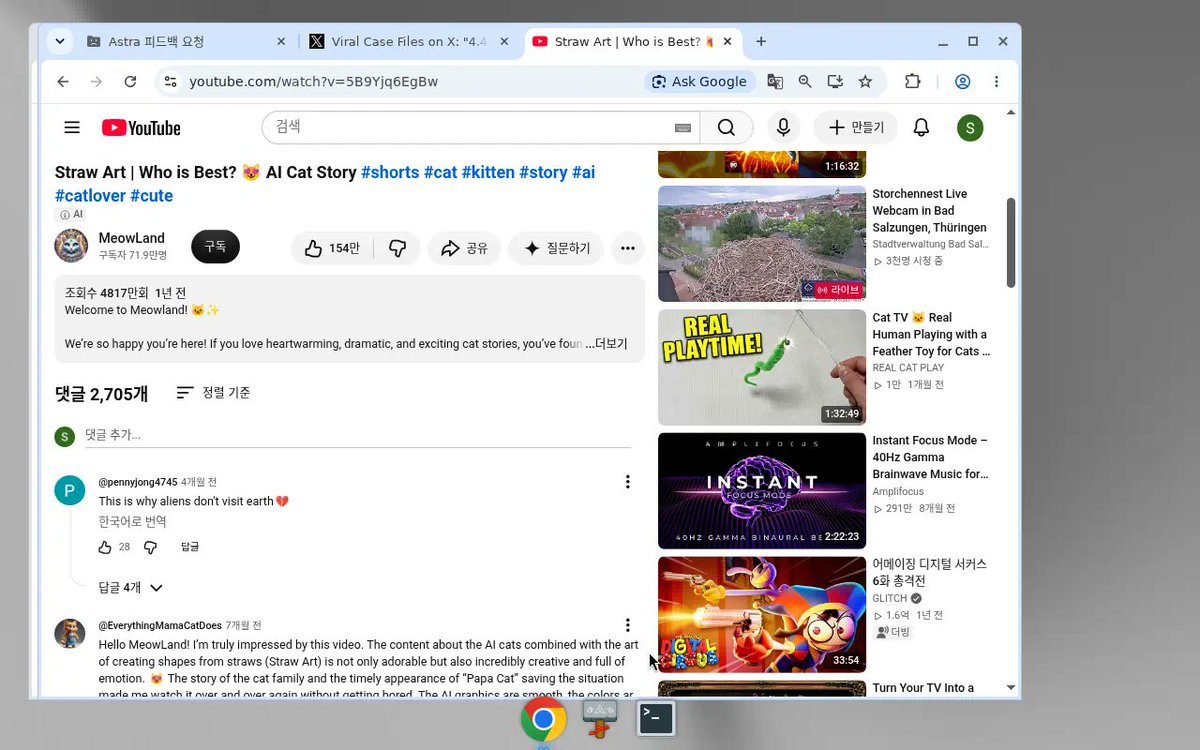This screenshot has width=1200, height=750.
Task: Click 한국어로 번역 translate link
Action: click(x=132, y=521)
